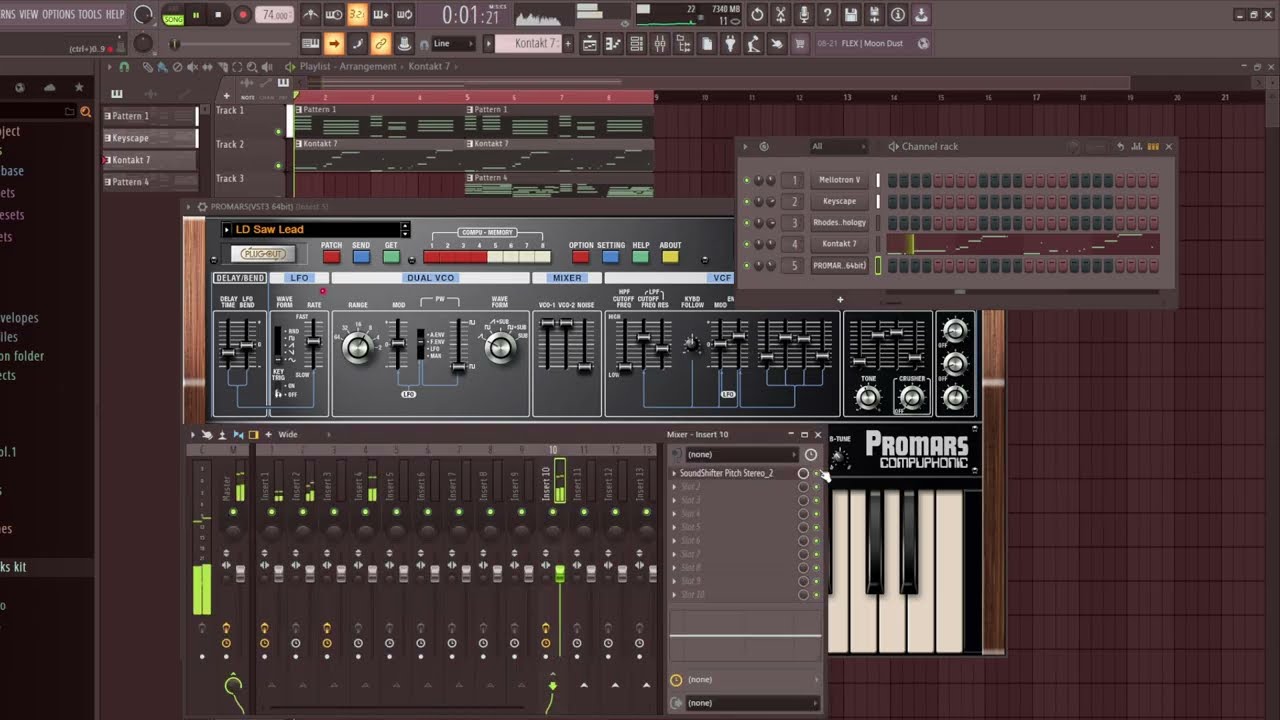The height and width of the screenshot is (720, 1280).
Task: Open the Tools menu
Action: (90, 15)
